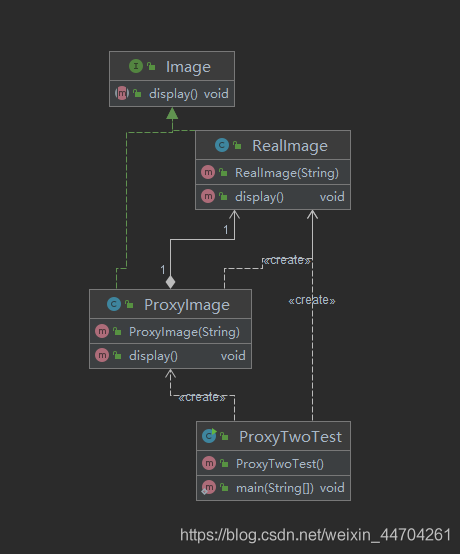Click the method icon beside RealImage(String)
460x554 pixels.
[x=208, y=172]
